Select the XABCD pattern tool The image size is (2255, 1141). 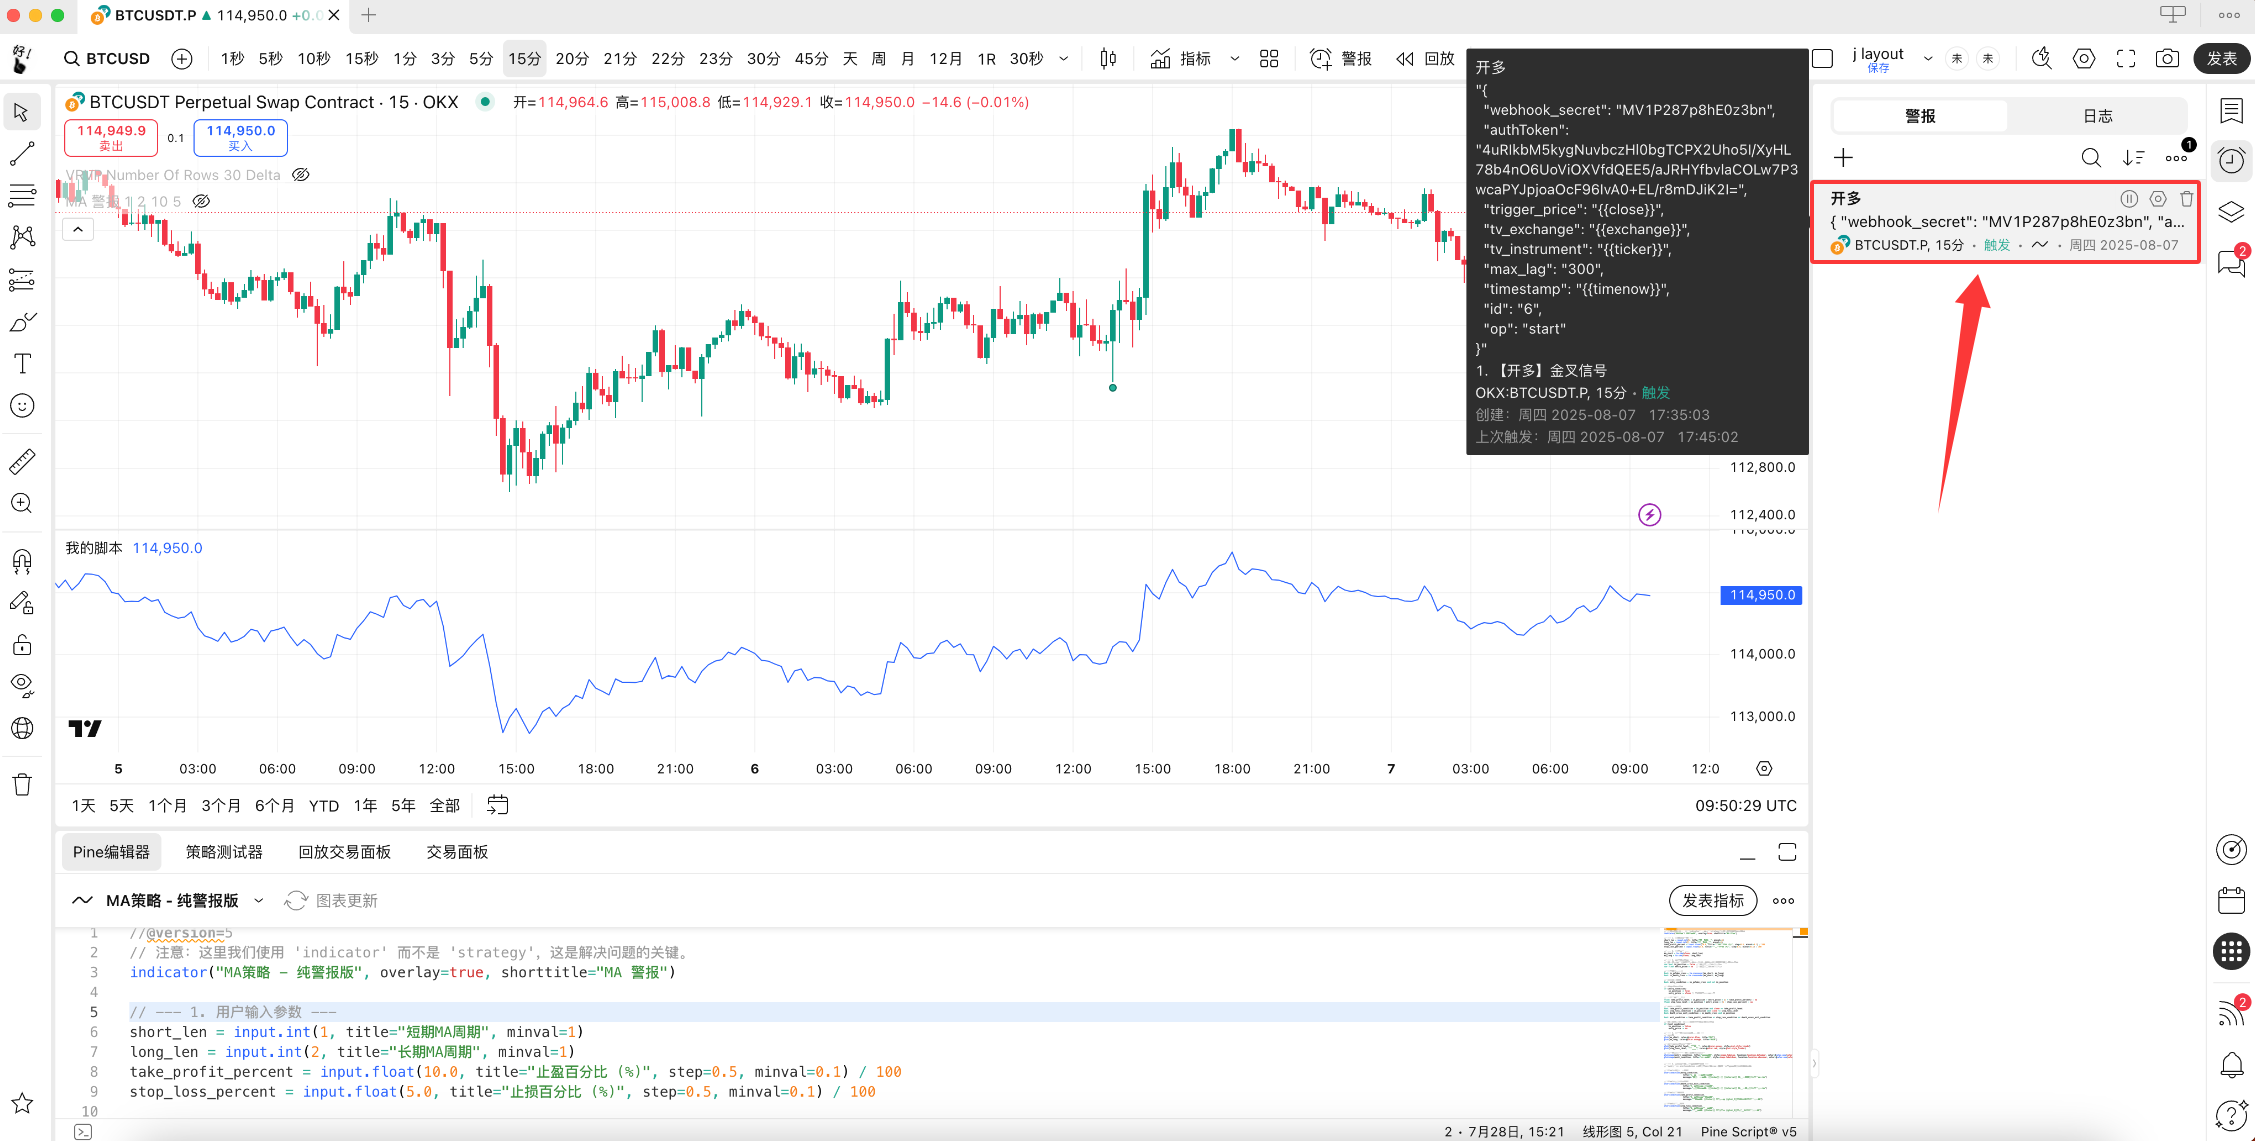coord(21,237)
